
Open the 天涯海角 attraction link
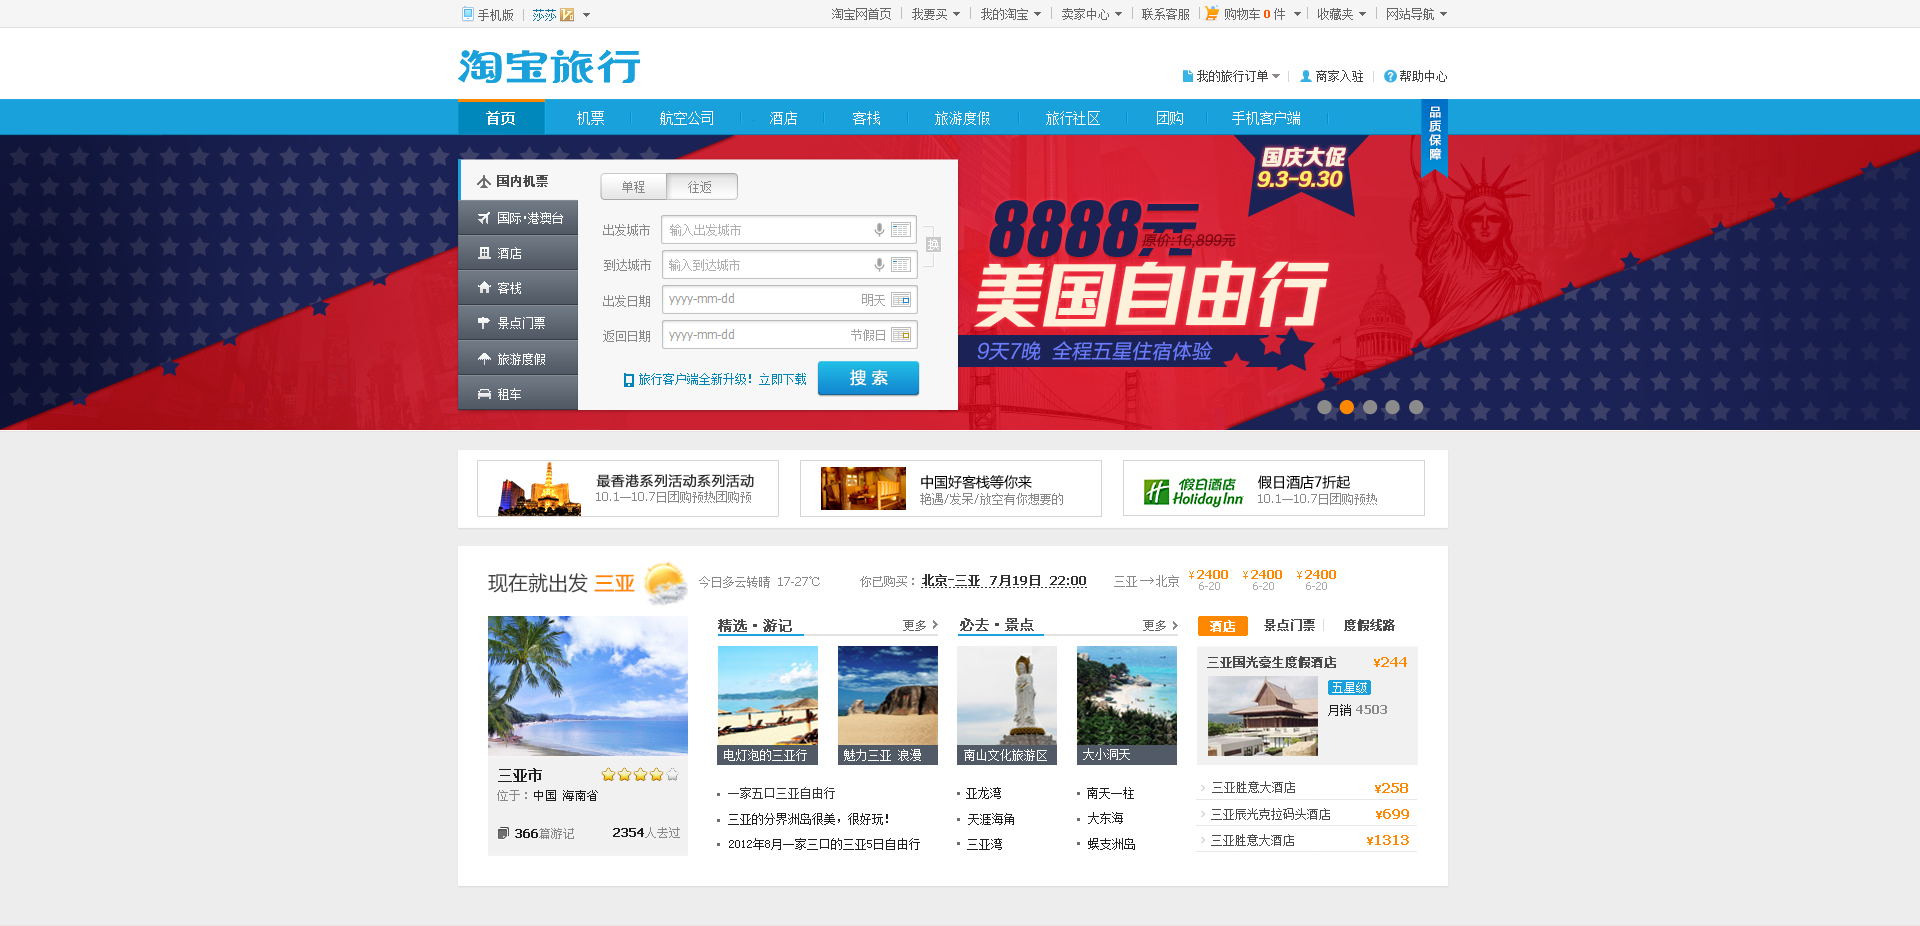[991, 819]
